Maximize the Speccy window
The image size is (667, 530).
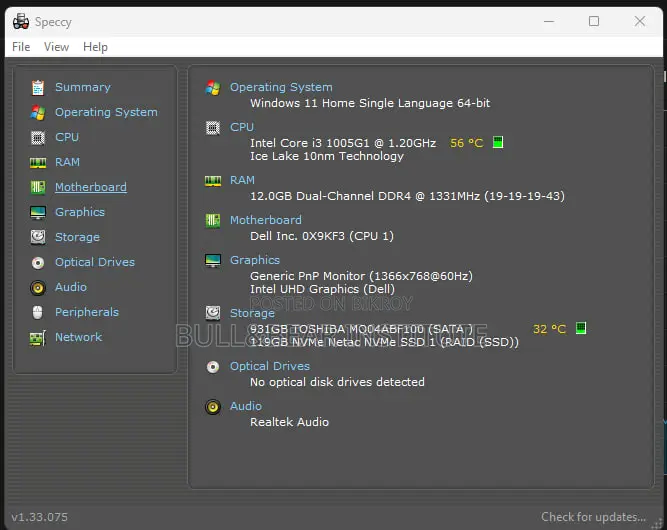(x=594, y=21)
